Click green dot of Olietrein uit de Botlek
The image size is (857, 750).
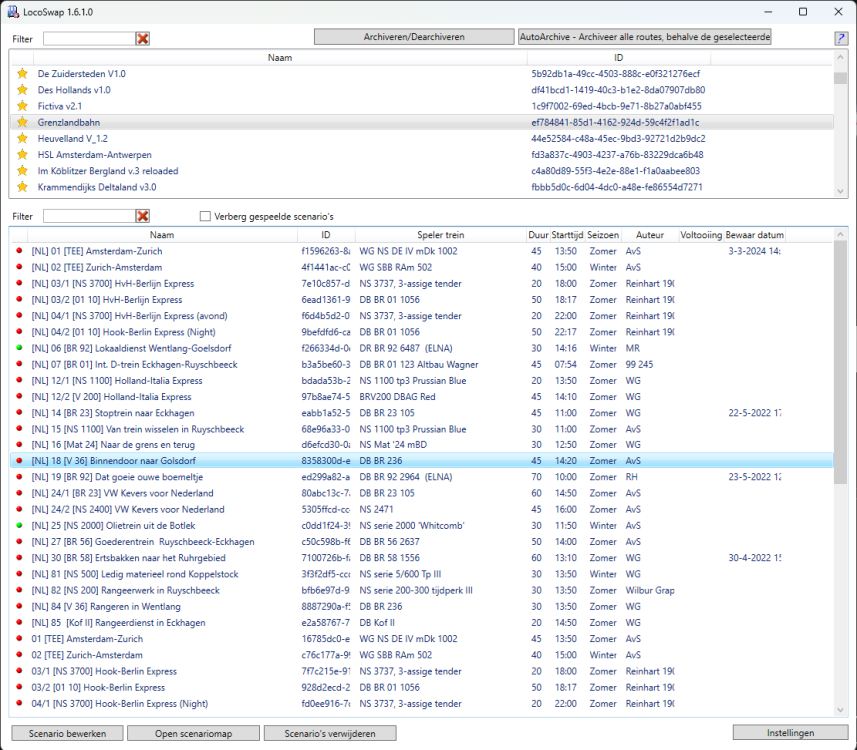click(19, 525)
